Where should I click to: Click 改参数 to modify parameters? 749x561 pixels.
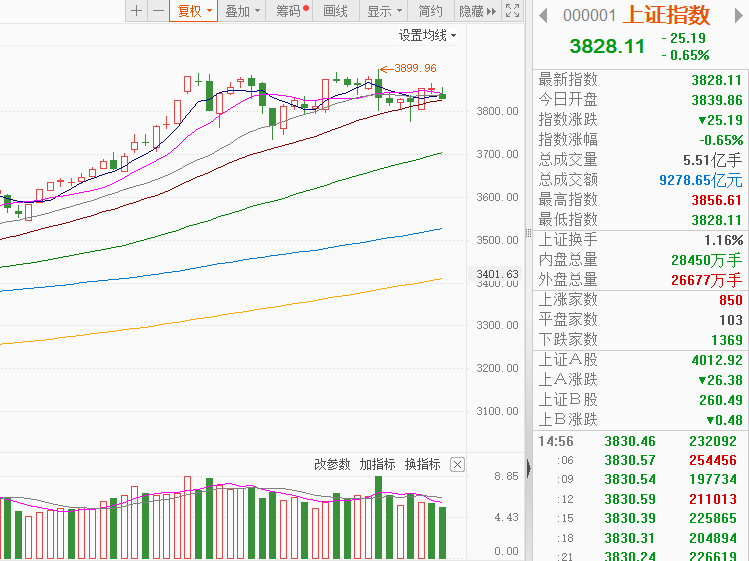click(x=332, y=464)
